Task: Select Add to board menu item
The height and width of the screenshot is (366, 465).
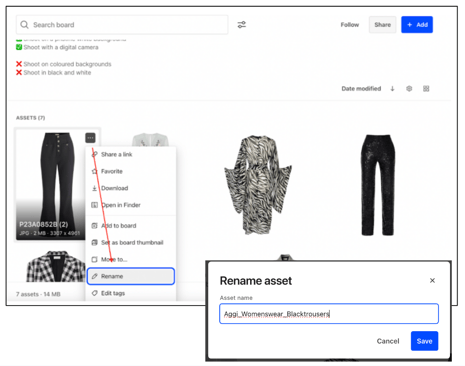Action: [x=130, y=226]
